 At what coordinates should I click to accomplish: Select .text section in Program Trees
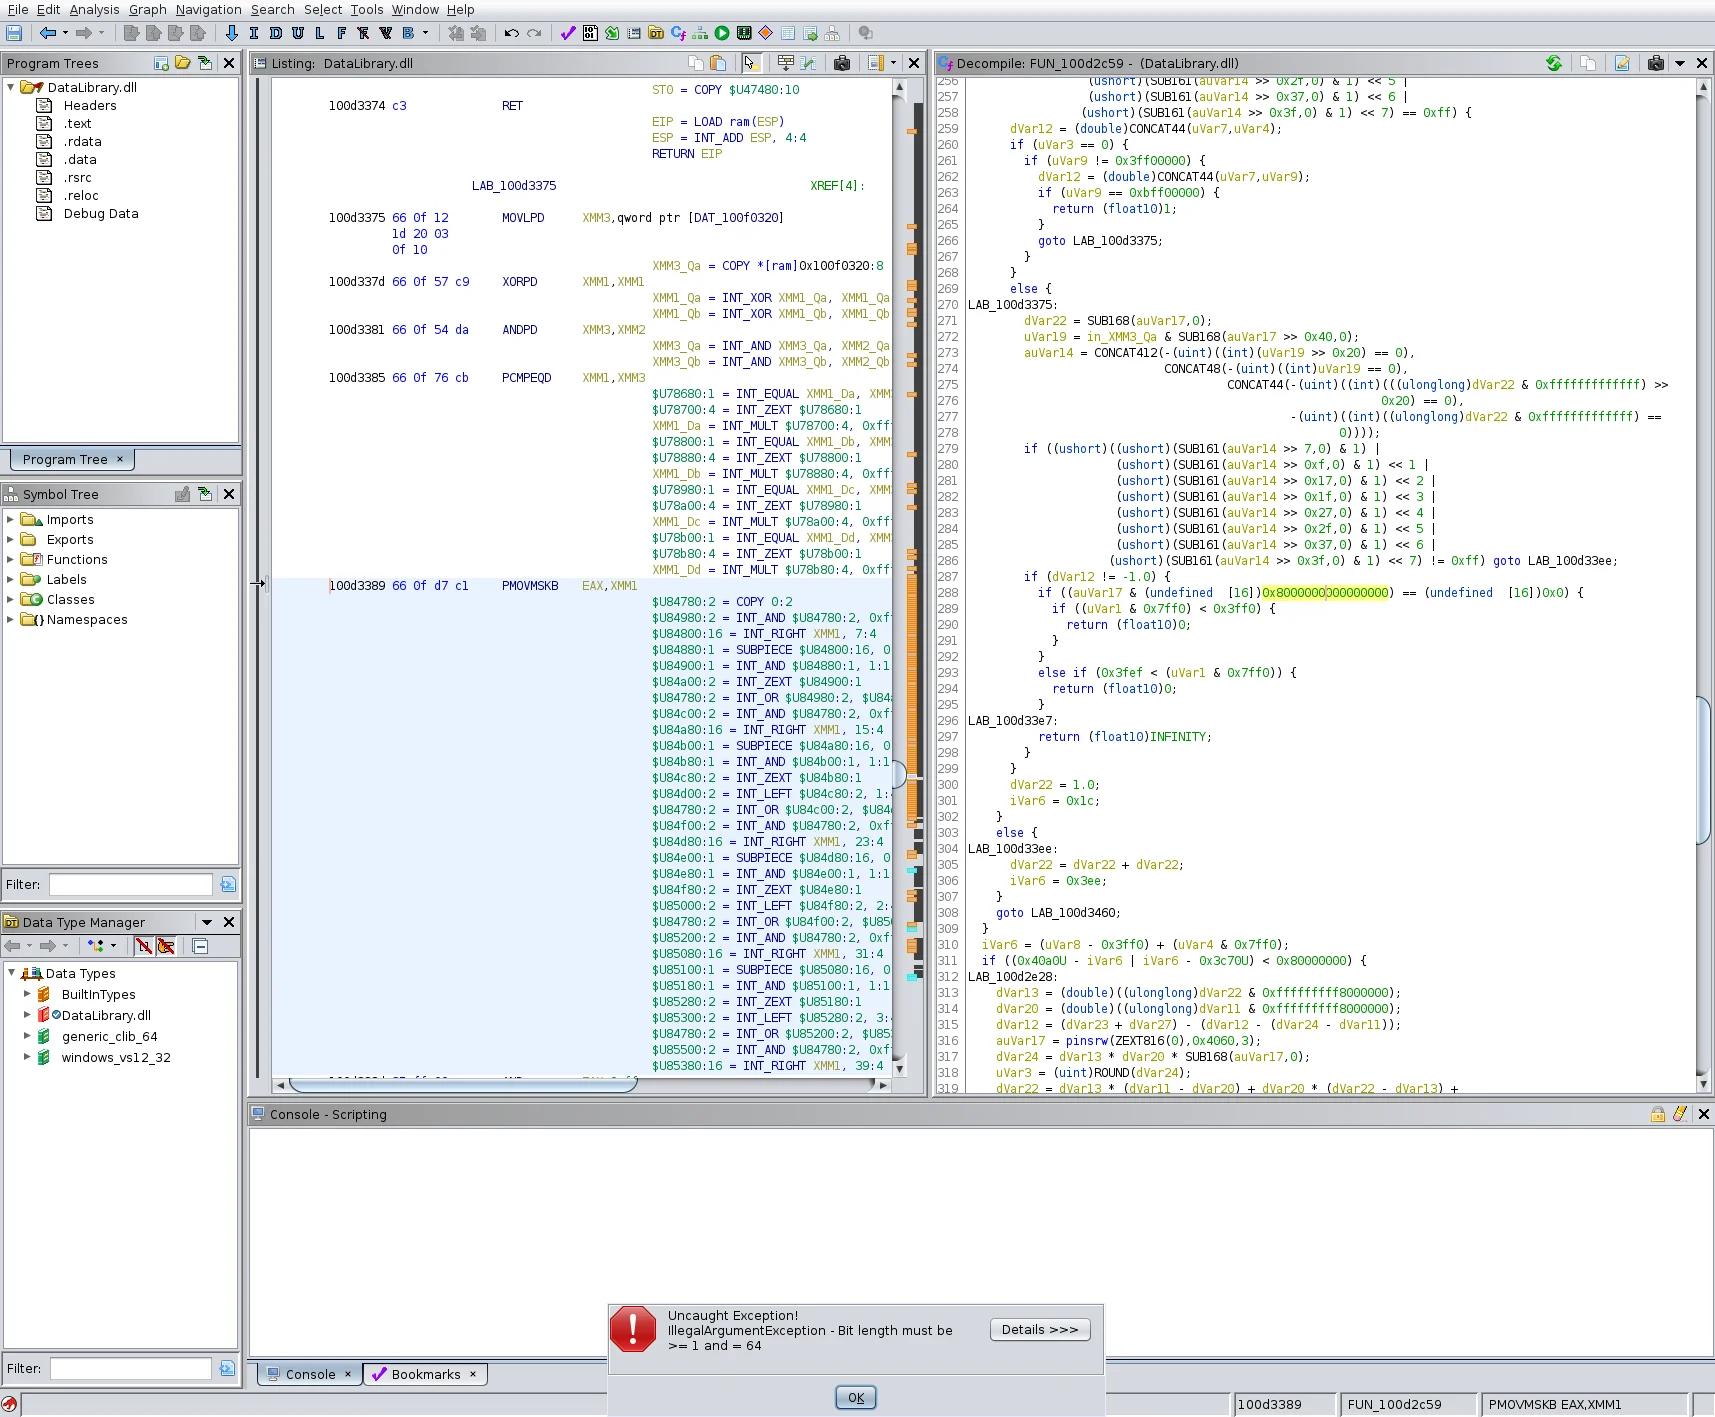pyautogui.click(x=78, y=124)
